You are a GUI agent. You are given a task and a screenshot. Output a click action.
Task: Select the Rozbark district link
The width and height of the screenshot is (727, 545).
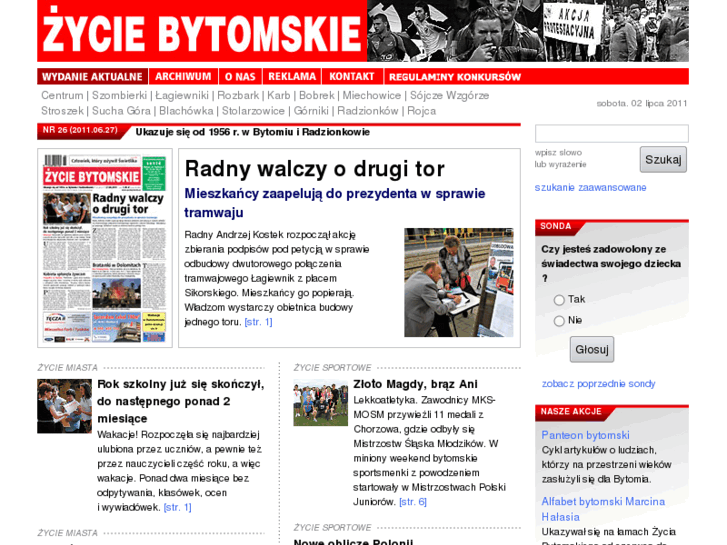click(x=238, y=96)
